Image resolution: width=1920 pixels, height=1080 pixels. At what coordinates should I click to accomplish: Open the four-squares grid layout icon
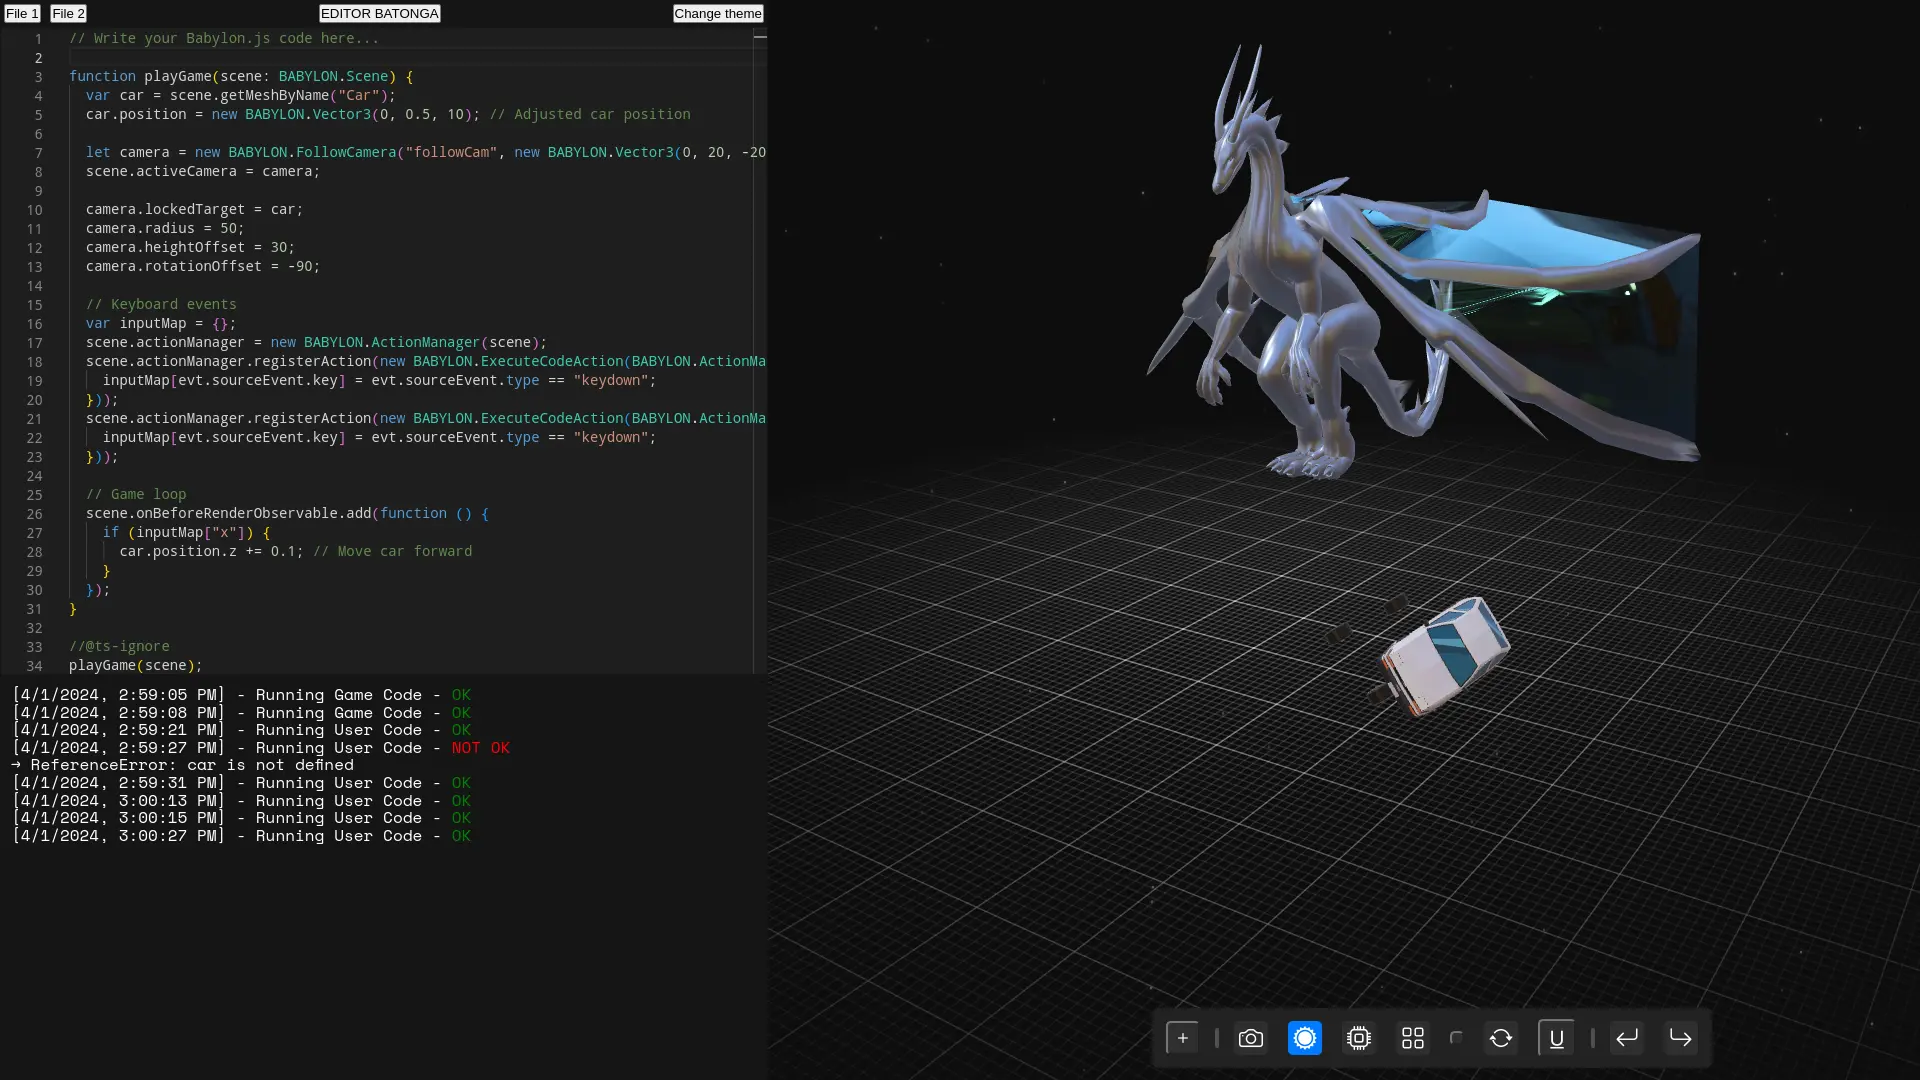[1412, 1038]
